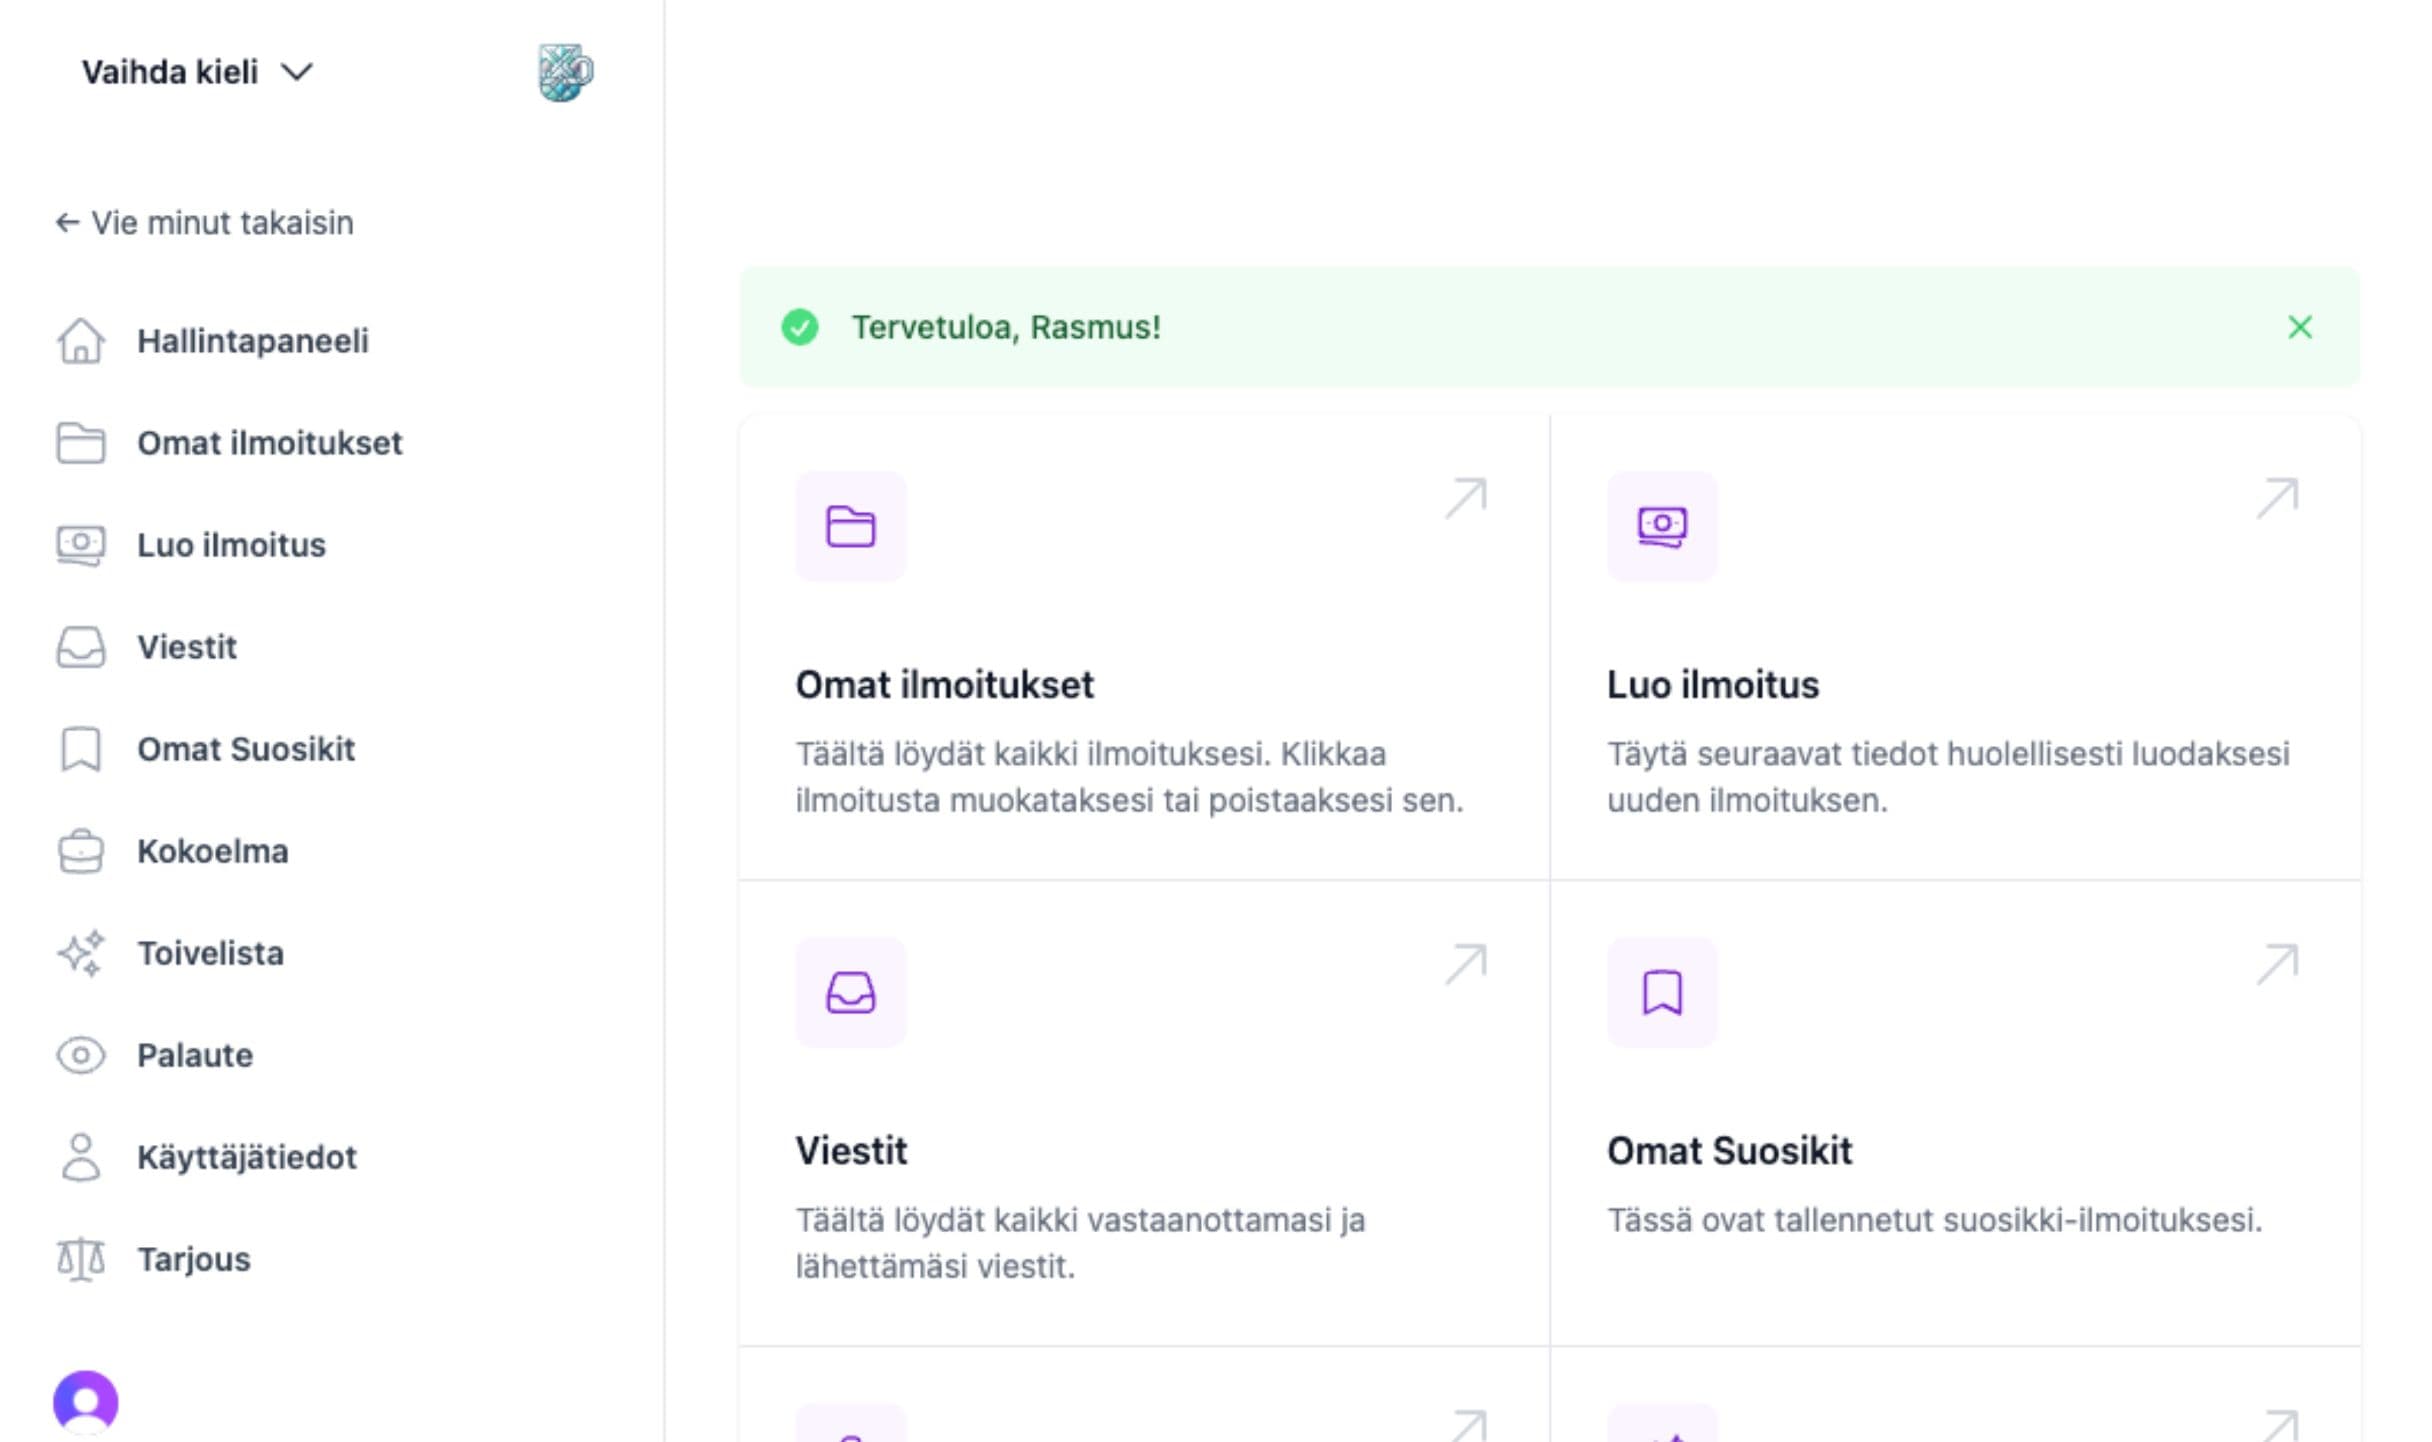
Task: Click the Viestit inbox icon in the sidebar
Action: (81, 647)
